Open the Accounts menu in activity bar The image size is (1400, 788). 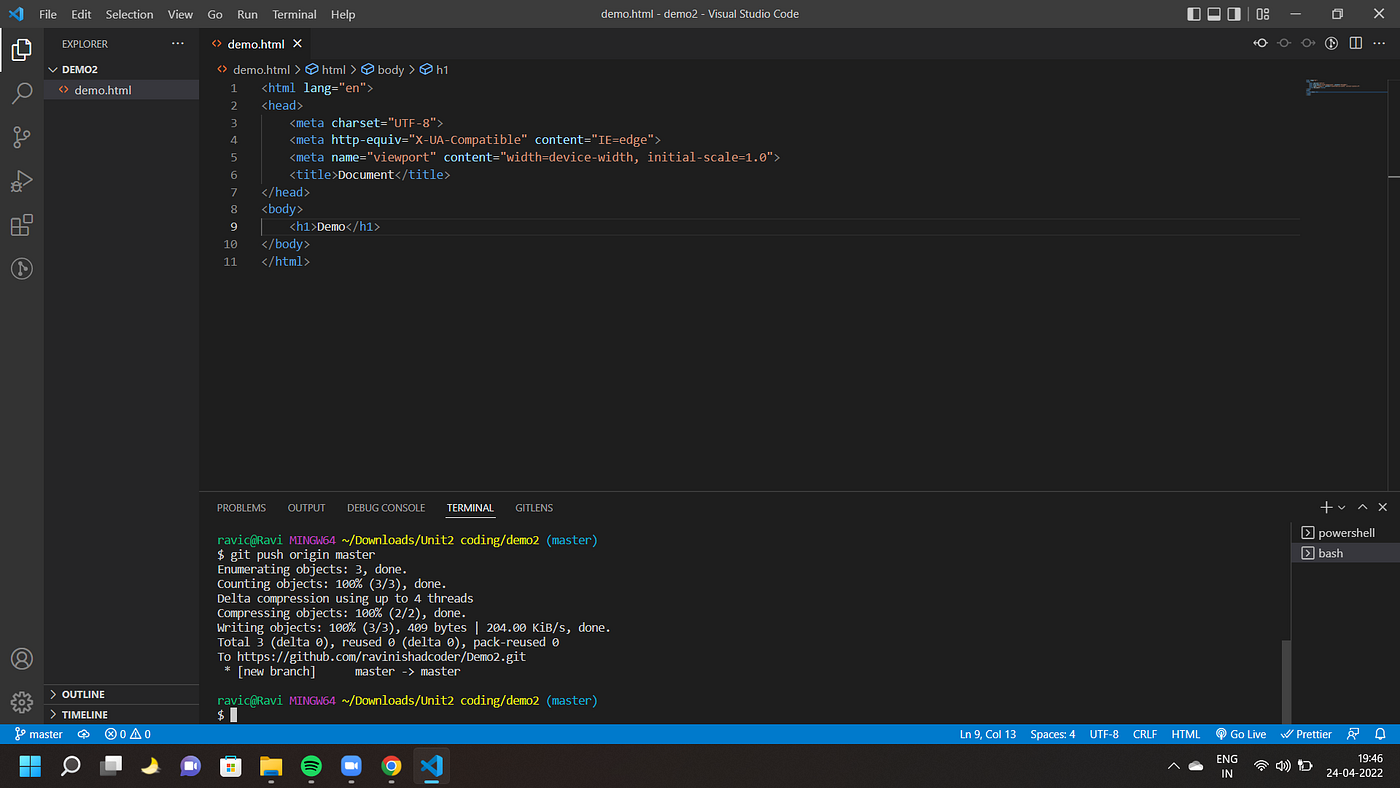click(x=21, y=659)
